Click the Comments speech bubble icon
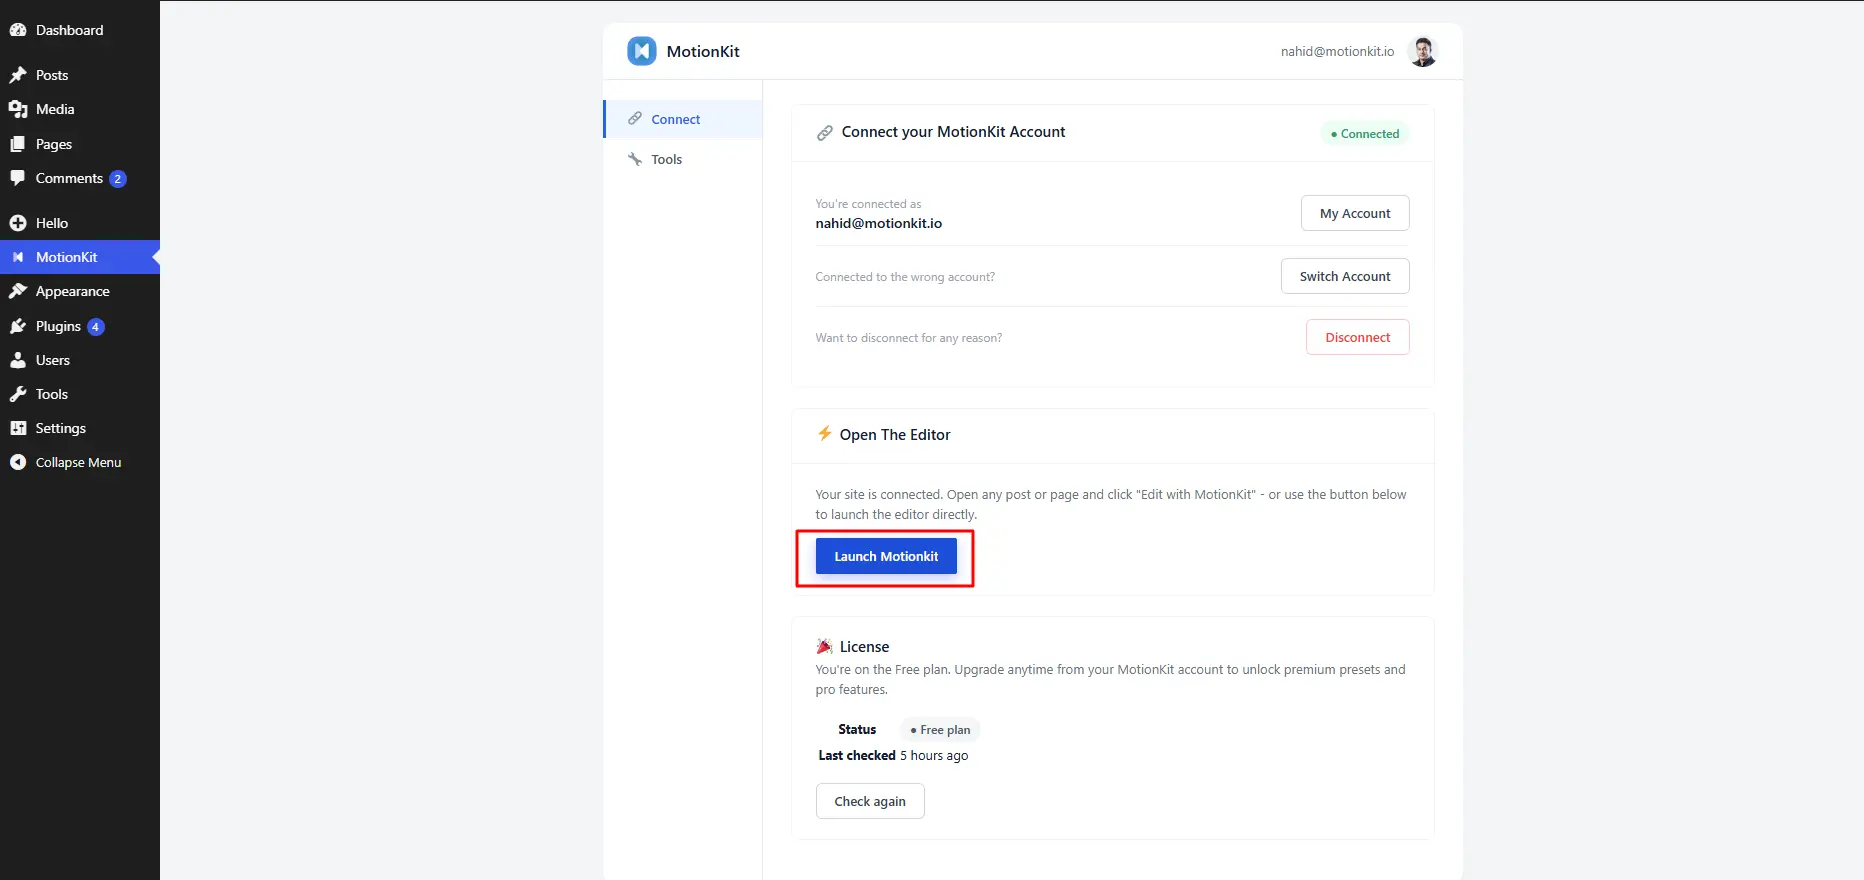Viewport: 1864px width, 880px height. (x=18, y=178)
